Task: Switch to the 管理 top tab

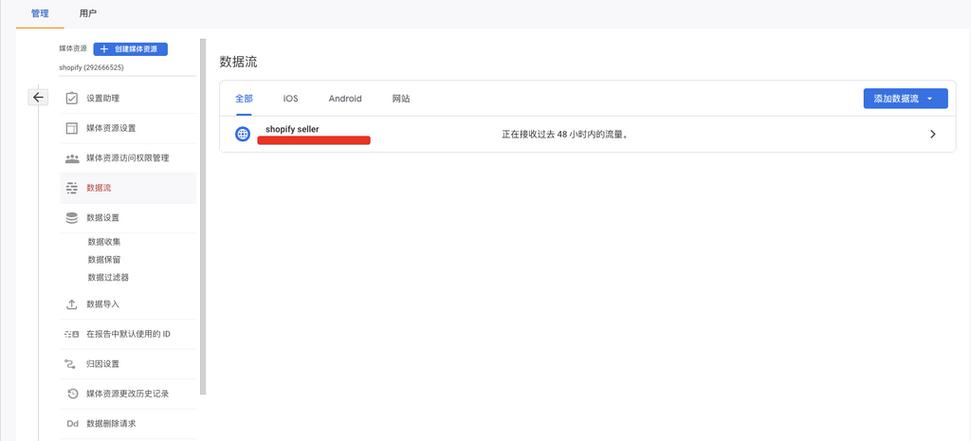Action: tap(40, 13)
